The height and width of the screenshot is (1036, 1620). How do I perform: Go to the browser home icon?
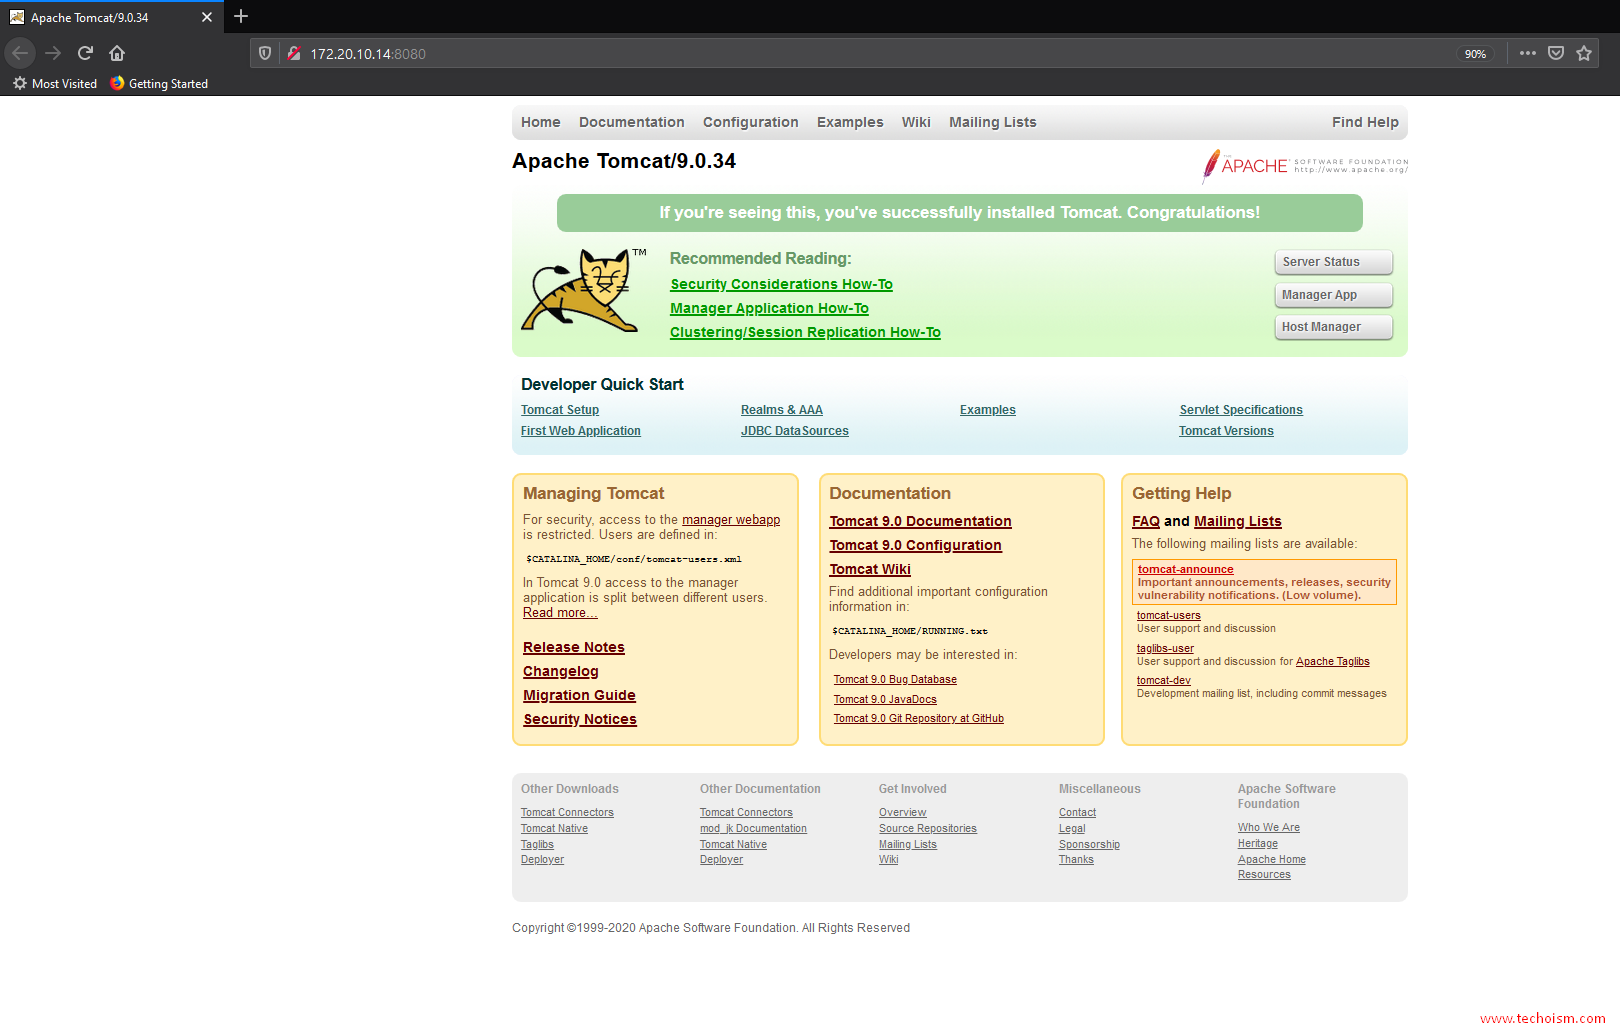click(x=117, y=53)
